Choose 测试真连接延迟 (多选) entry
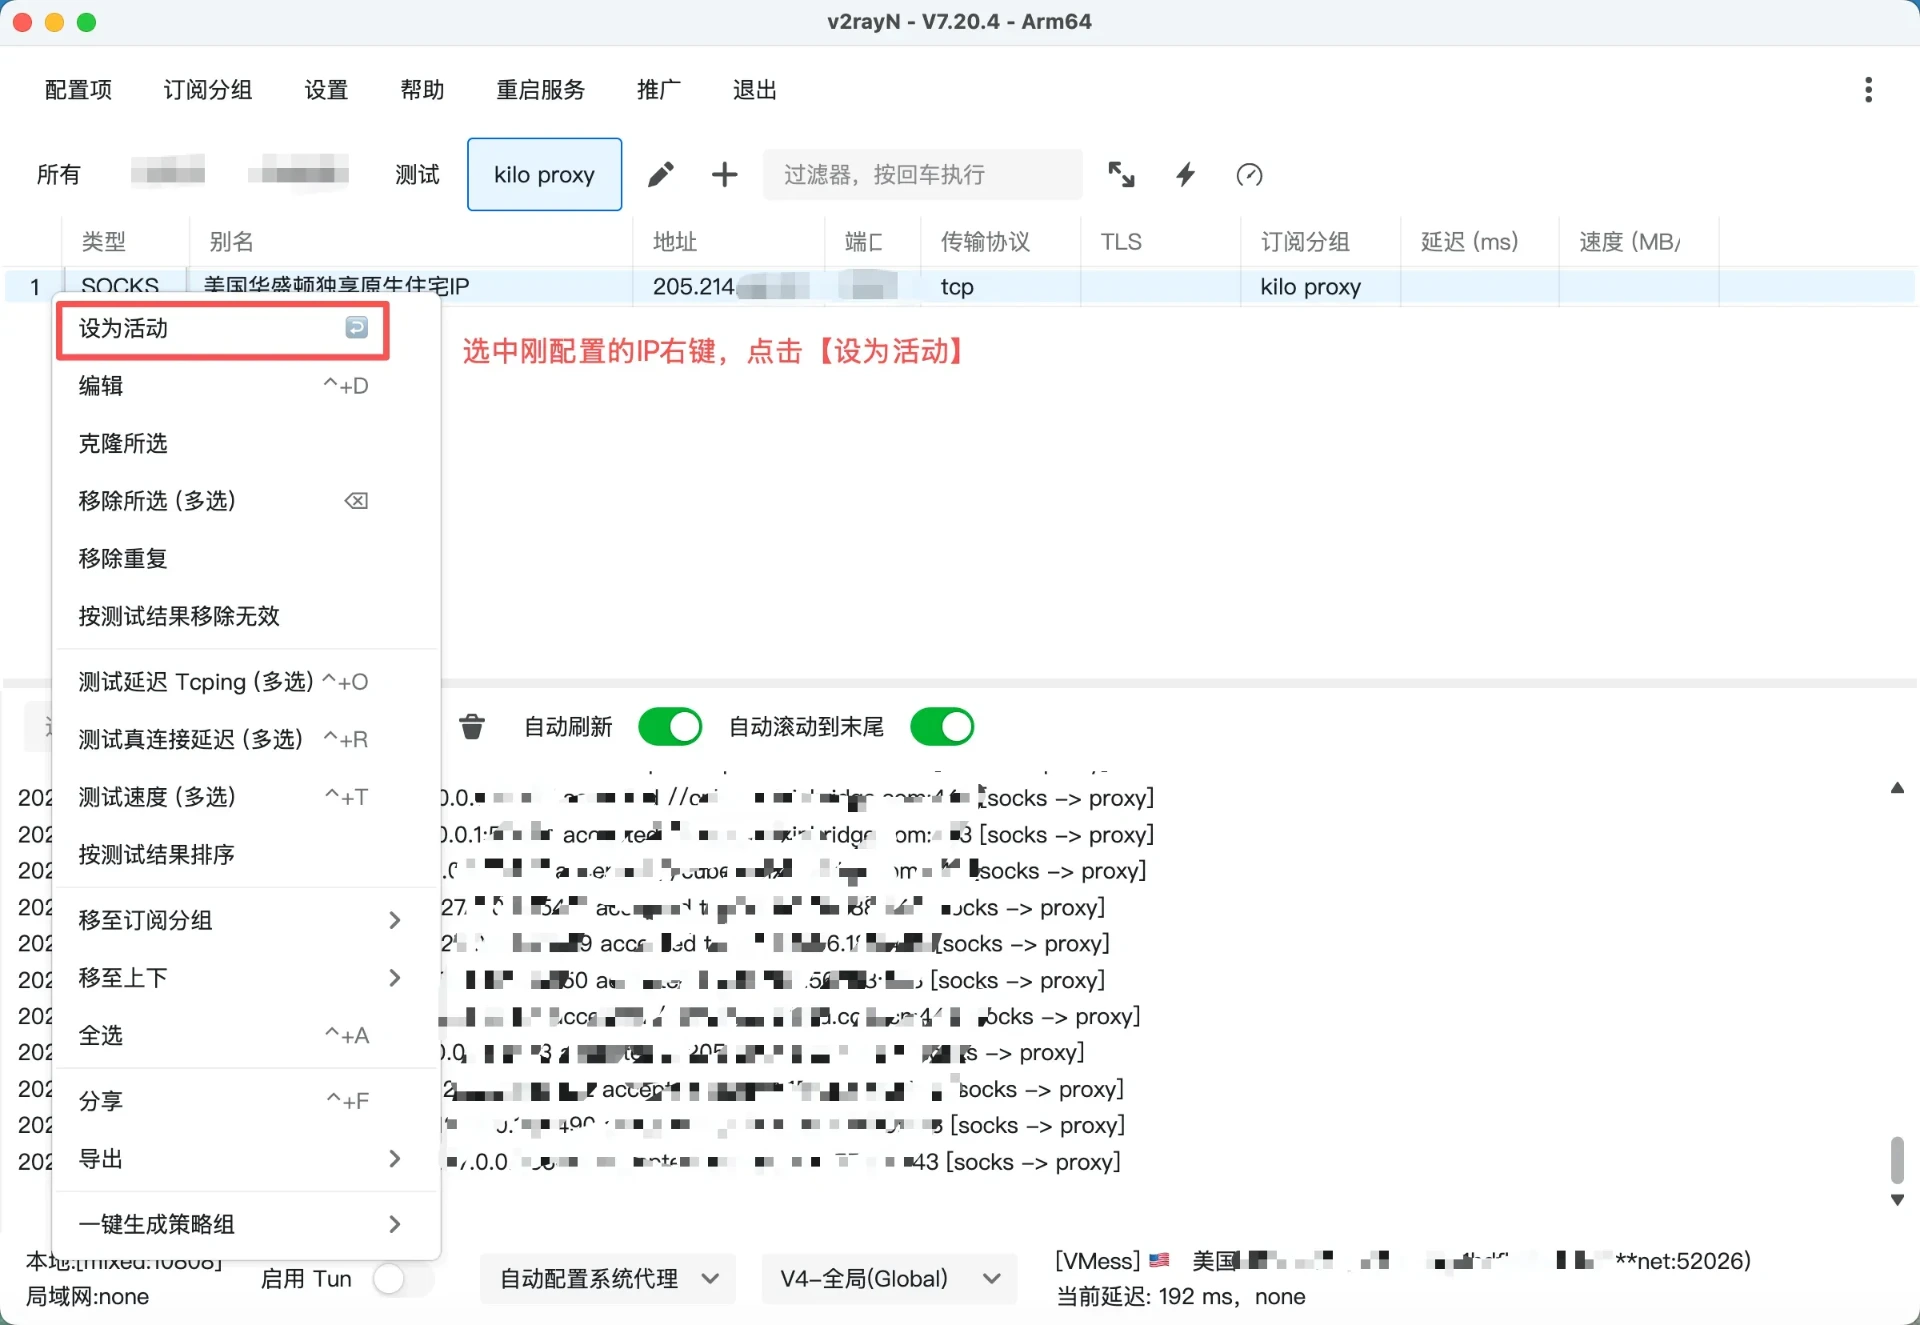 coord(246,739)
